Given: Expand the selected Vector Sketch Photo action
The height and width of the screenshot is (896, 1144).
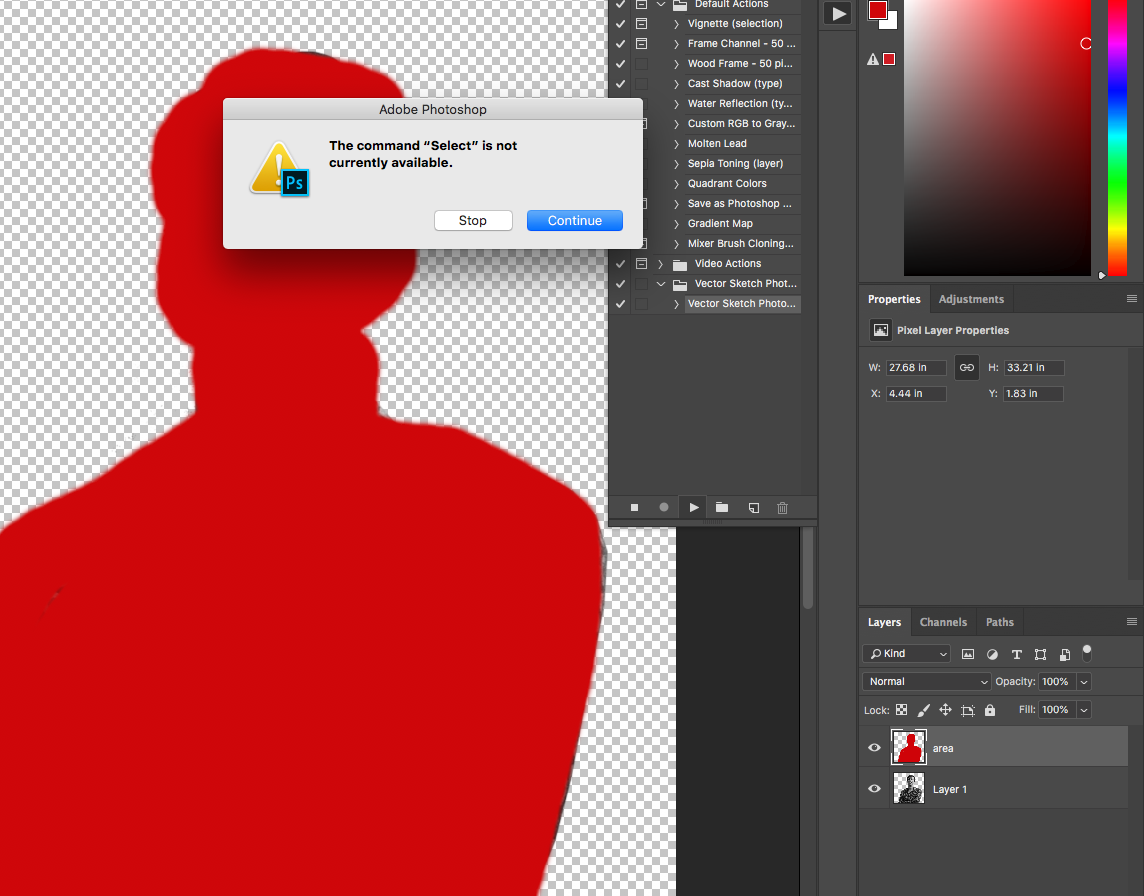Looking at the screenshot, I should pyautogui.click(x=676, y=304).
